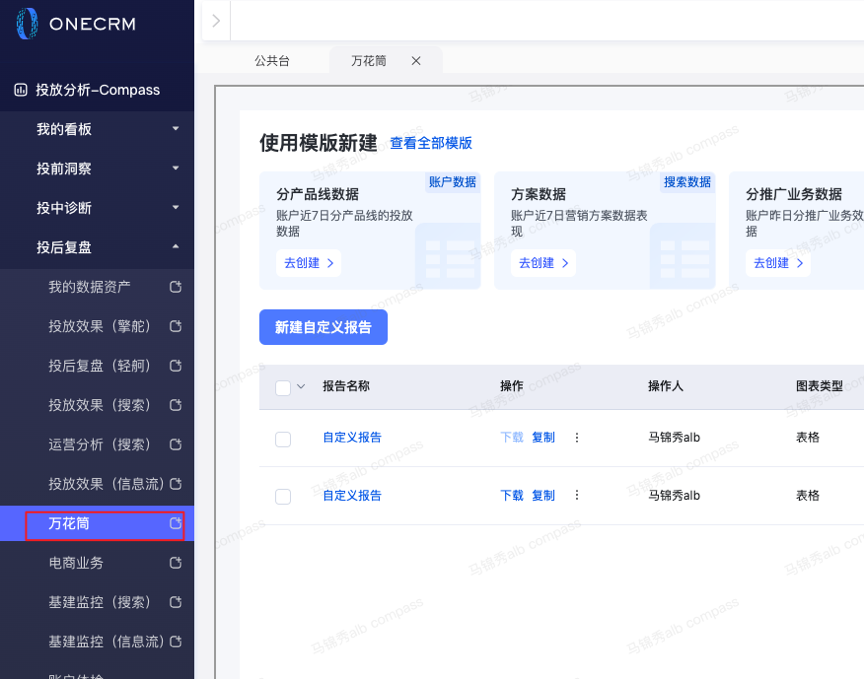Switch to the 公共台 tab
The height and width of the screenshot is (679, 864).
272,61
